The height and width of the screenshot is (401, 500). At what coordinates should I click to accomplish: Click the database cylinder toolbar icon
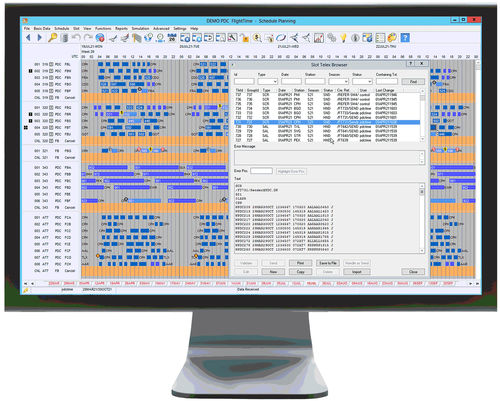pyautogui.click(x=65, y=38)
